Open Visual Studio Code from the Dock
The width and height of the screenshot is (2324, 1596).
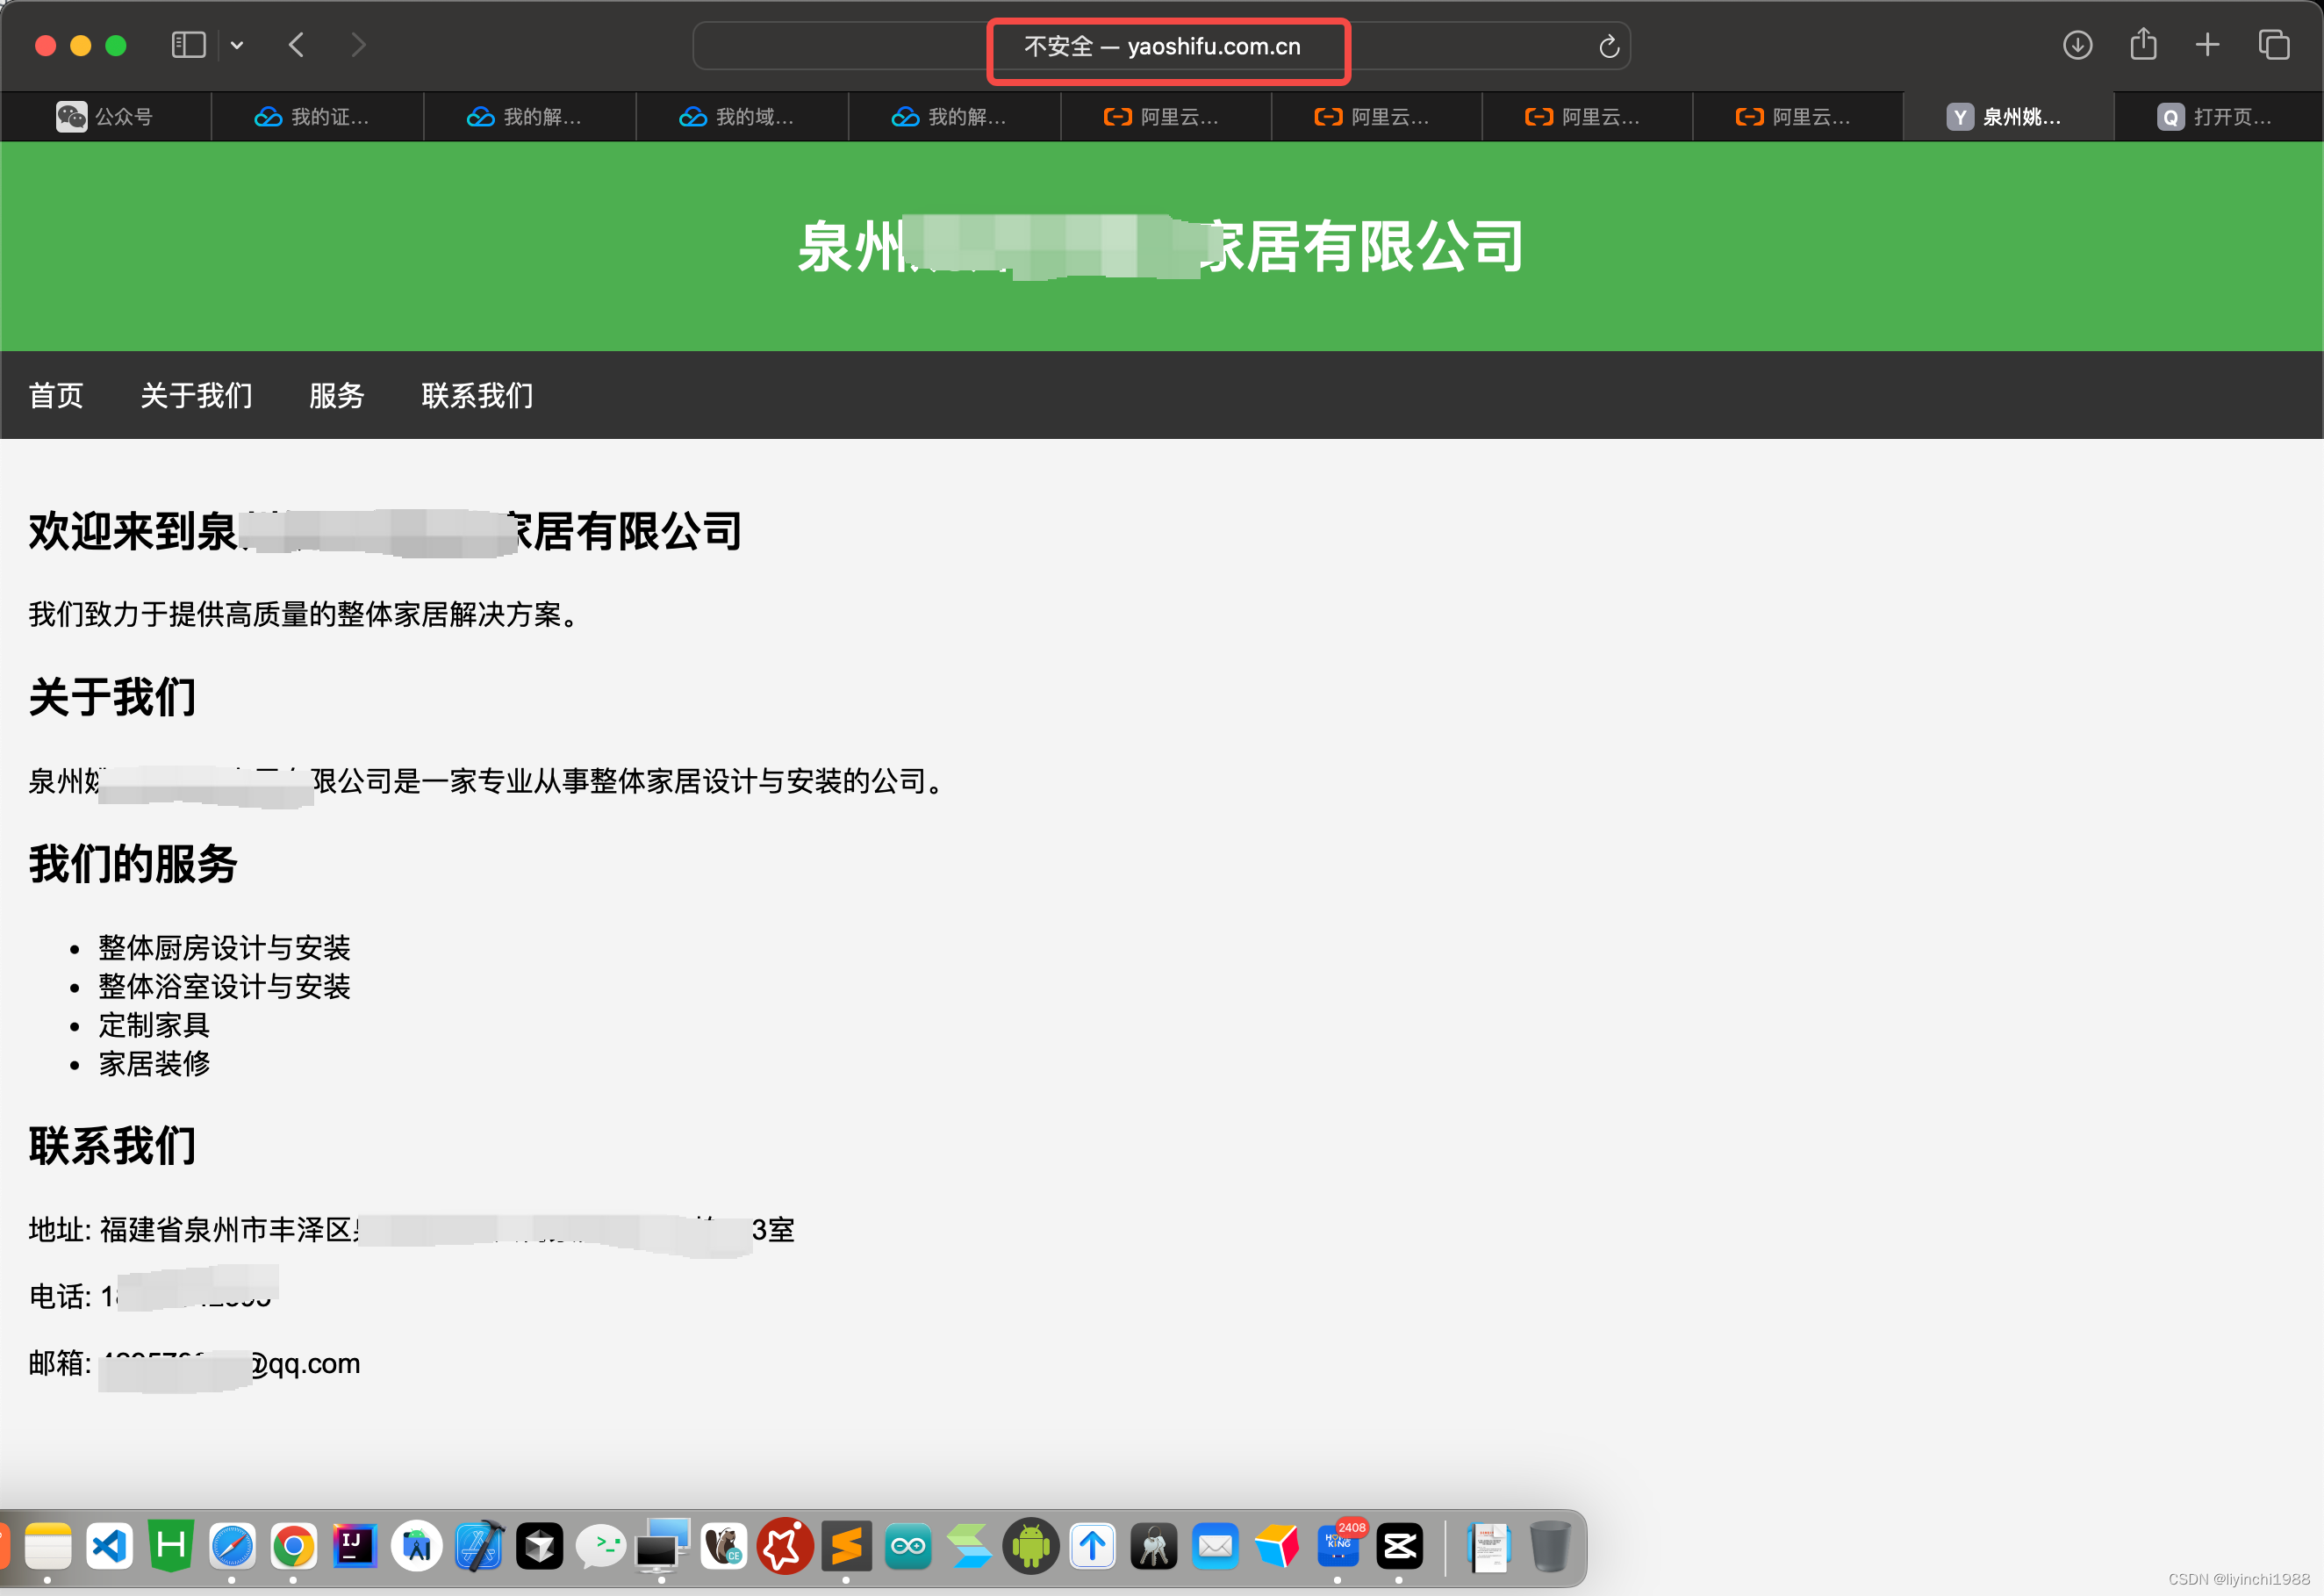pos(109,1546)
